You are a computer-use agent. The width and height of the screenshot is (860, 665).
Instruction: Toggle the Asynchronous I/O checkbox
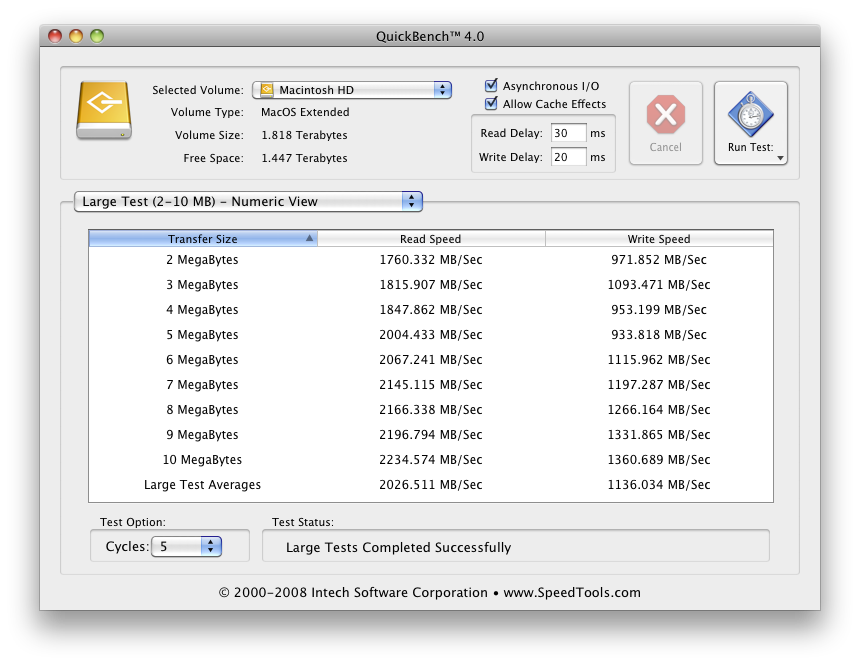tap(491, 86)
